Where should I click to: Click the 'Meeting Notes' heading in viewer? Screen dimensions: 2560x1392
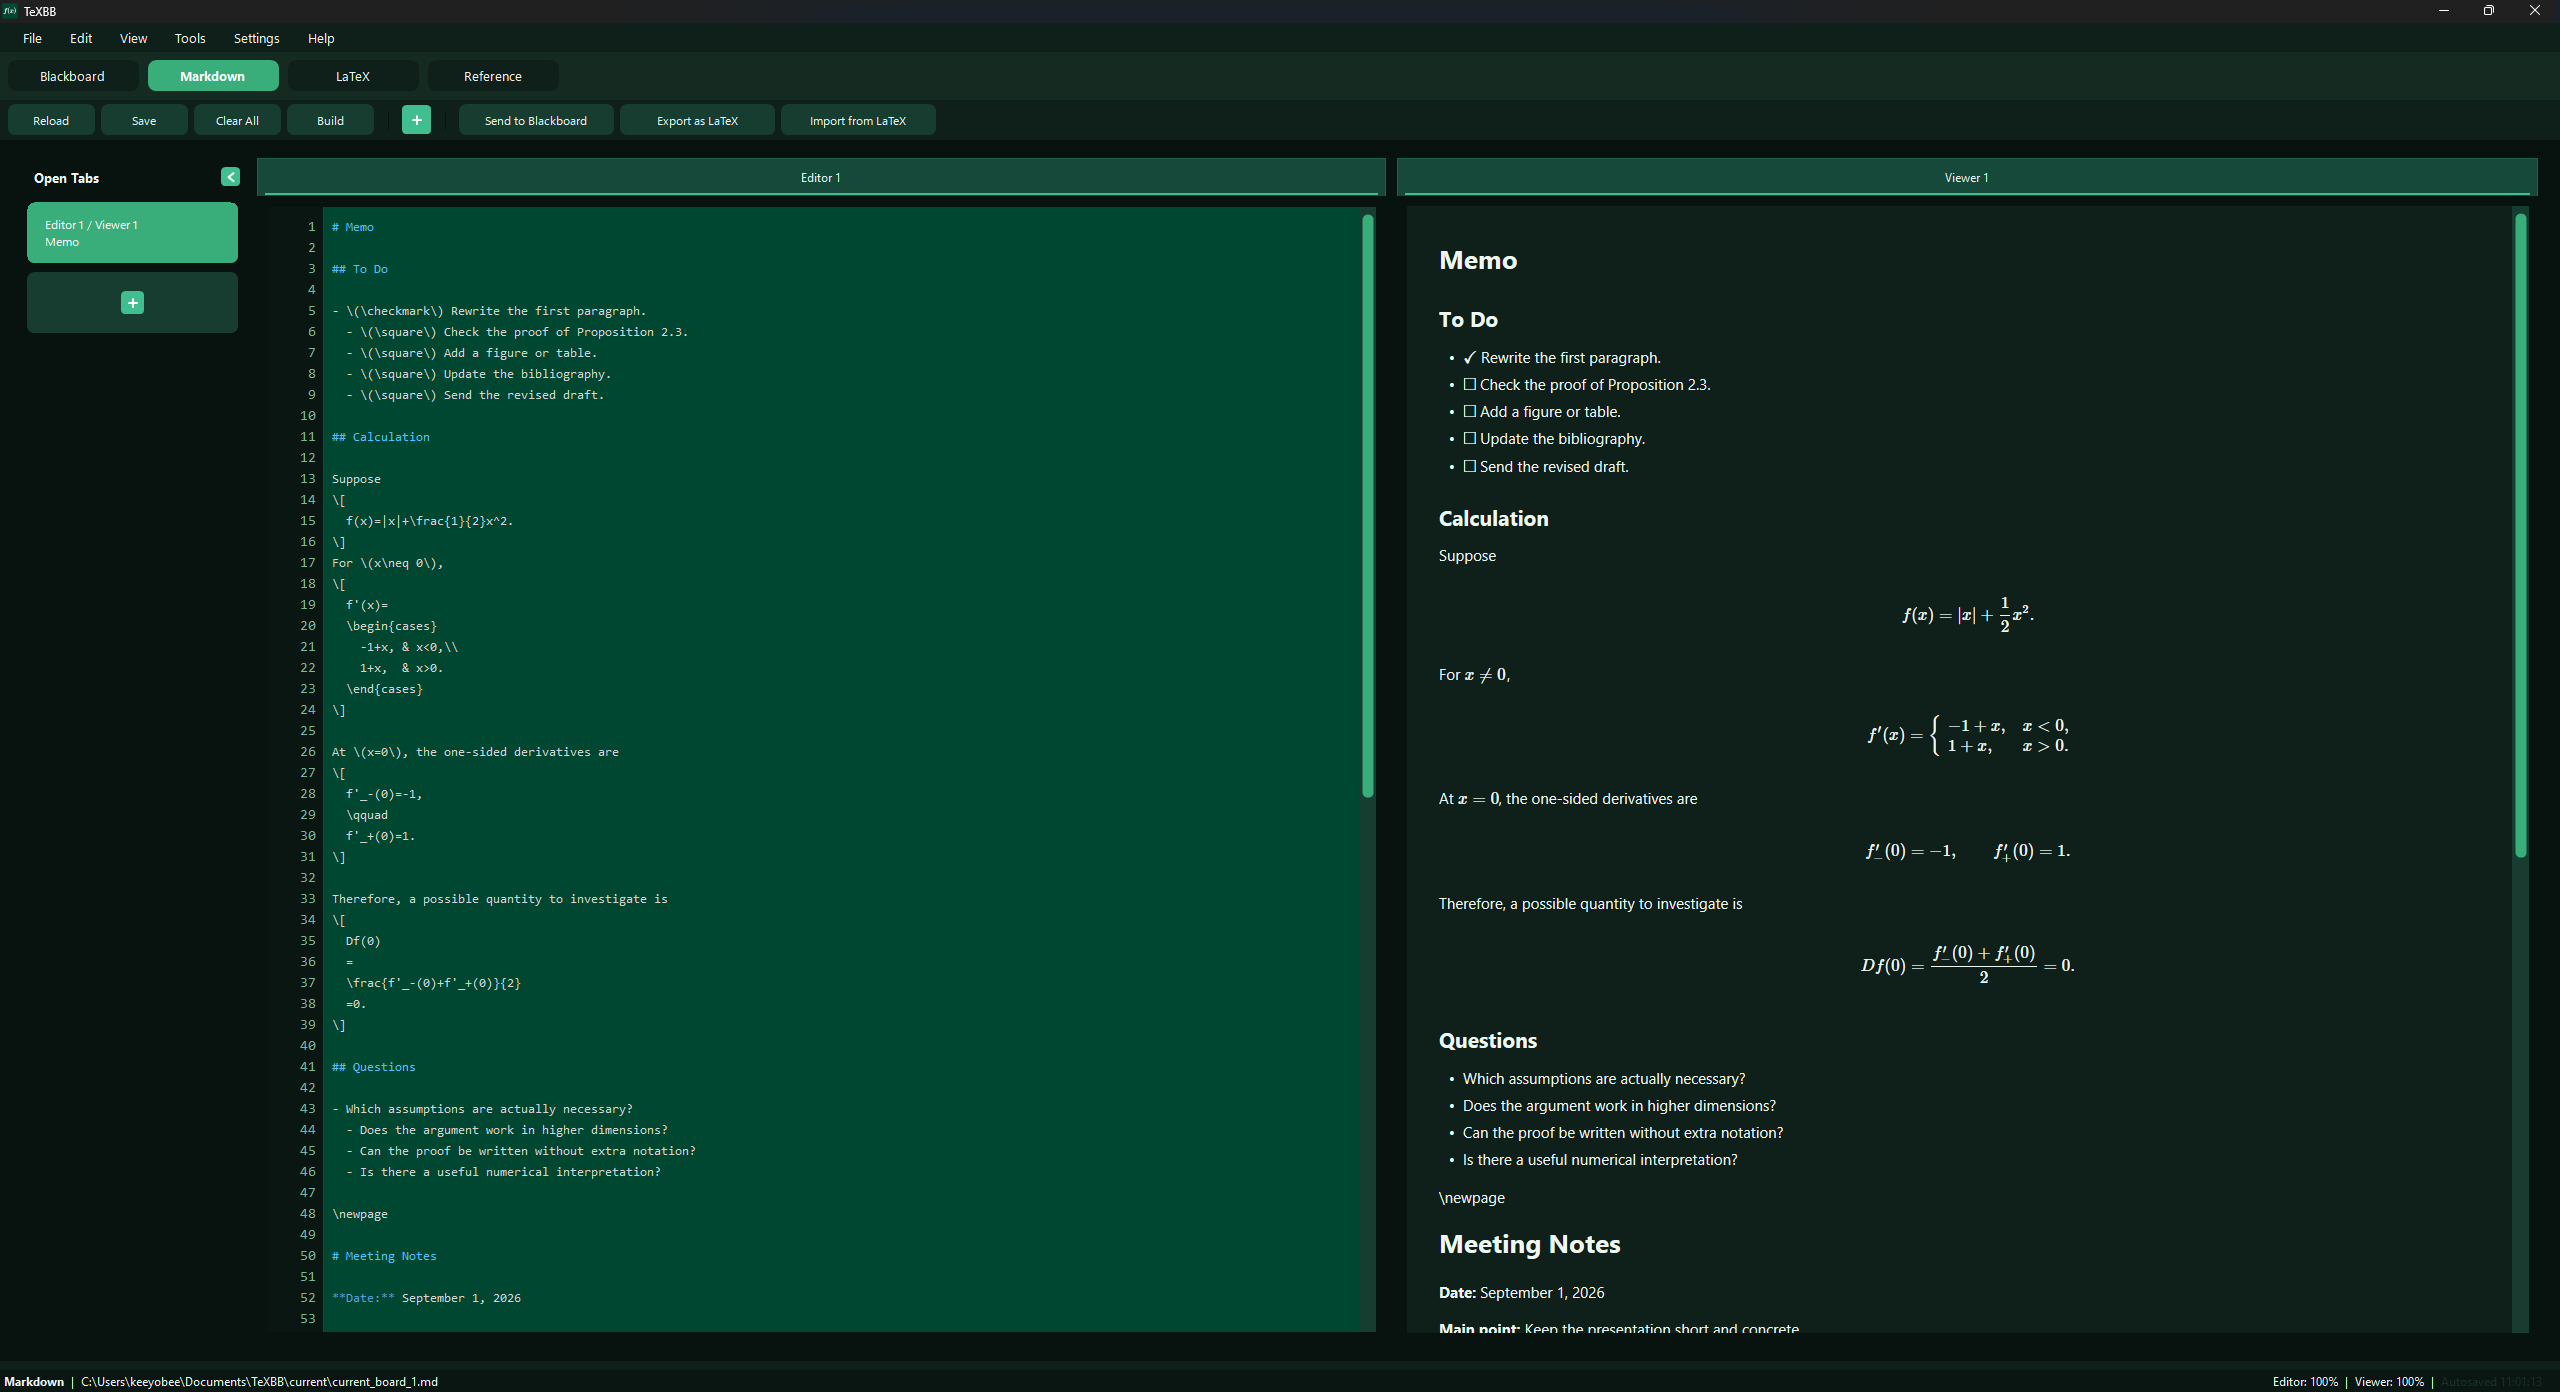click(1529, 1244)
